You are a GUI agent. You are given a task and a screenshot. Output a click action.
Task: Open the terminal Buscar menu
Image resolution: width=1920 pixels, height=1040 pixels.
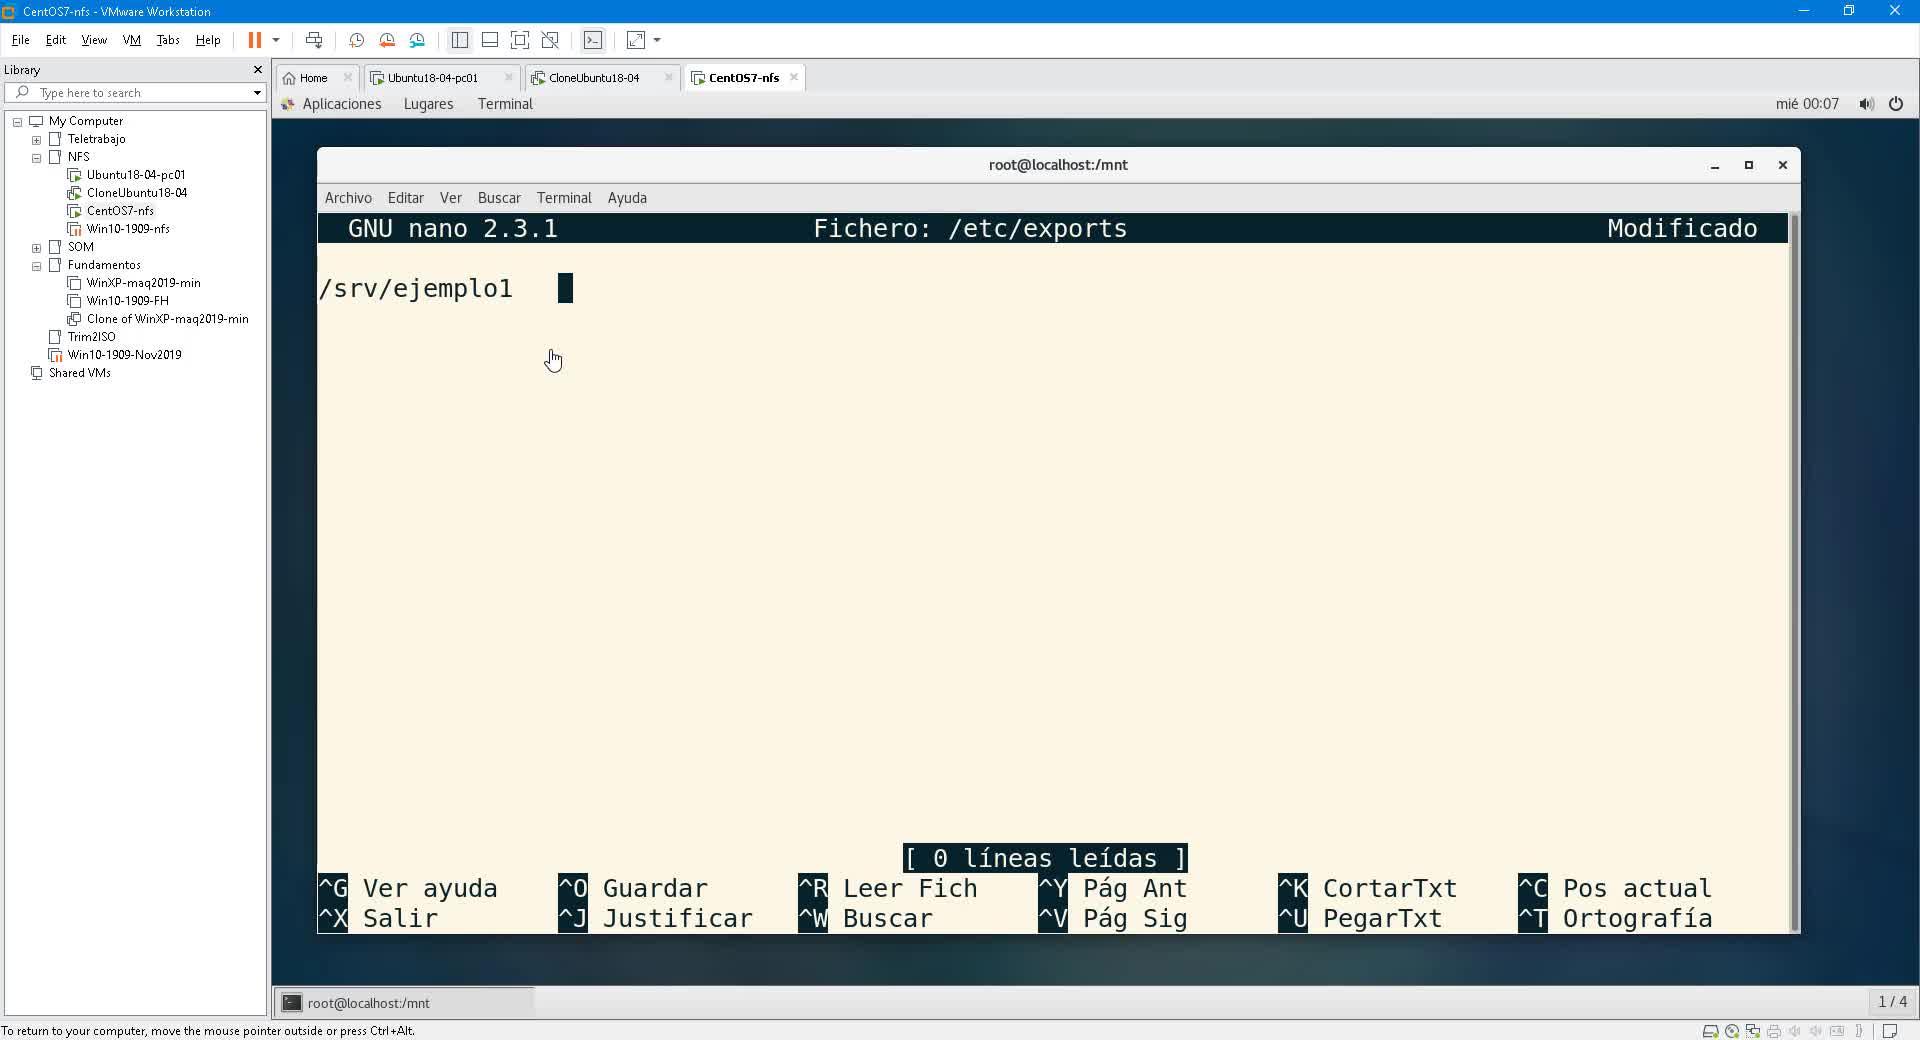point(499,198)
